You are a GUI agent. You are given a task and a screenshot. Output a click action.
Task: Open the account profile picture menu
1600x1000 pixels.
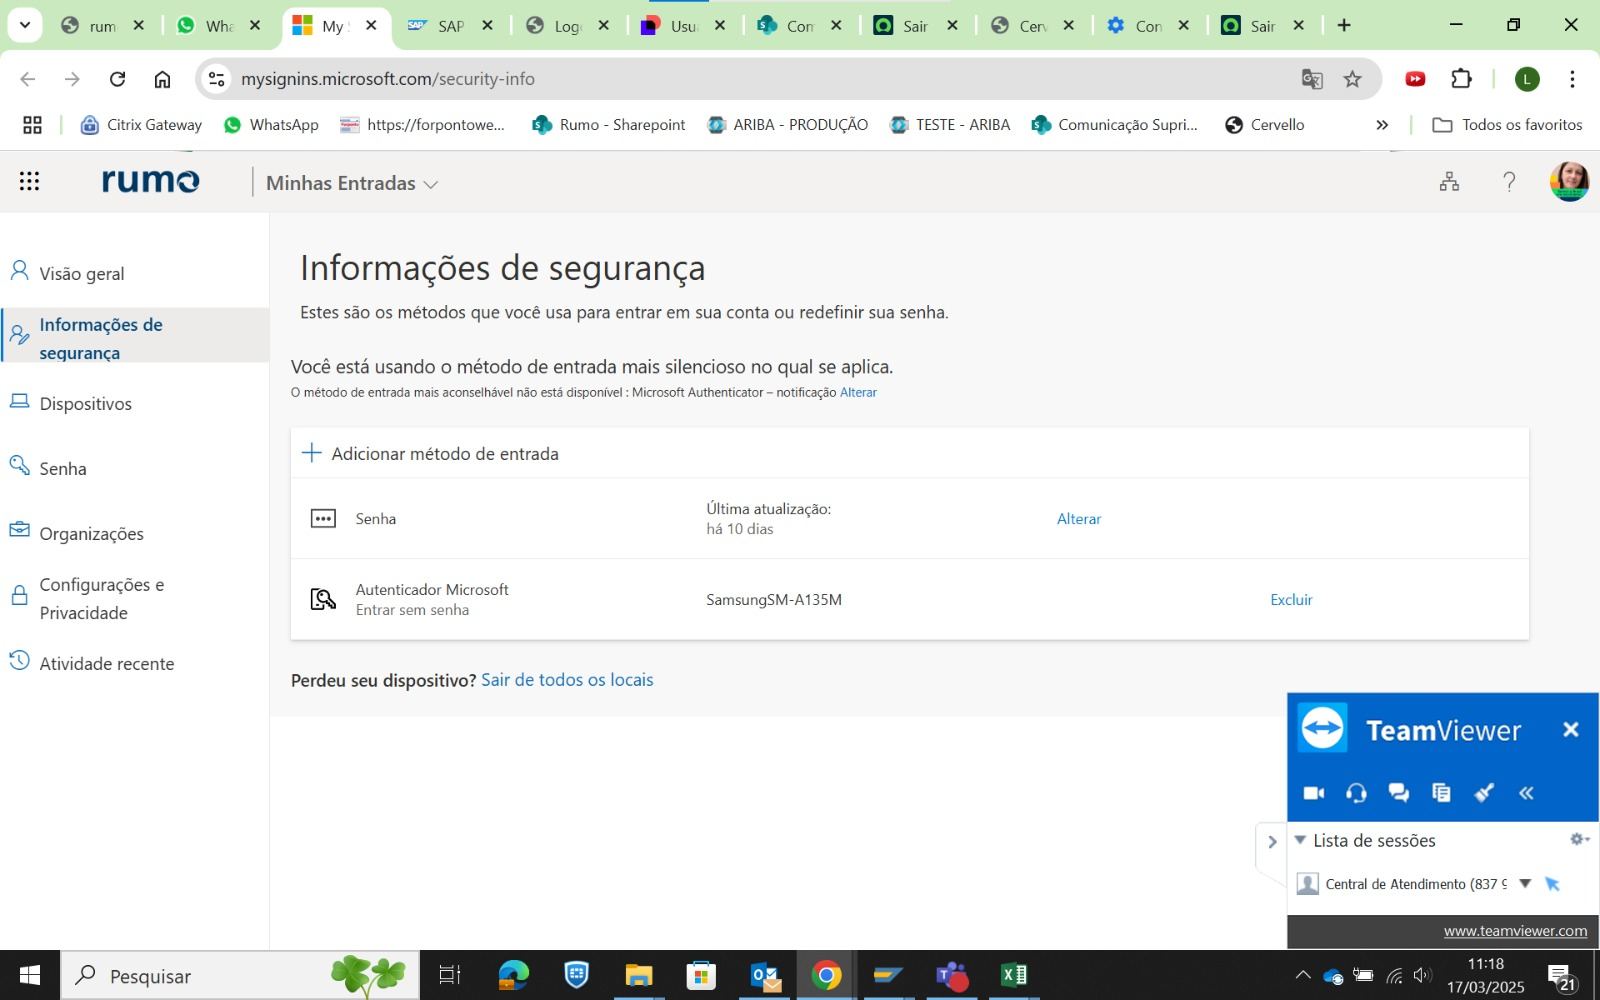click(x=1569, y=181)
